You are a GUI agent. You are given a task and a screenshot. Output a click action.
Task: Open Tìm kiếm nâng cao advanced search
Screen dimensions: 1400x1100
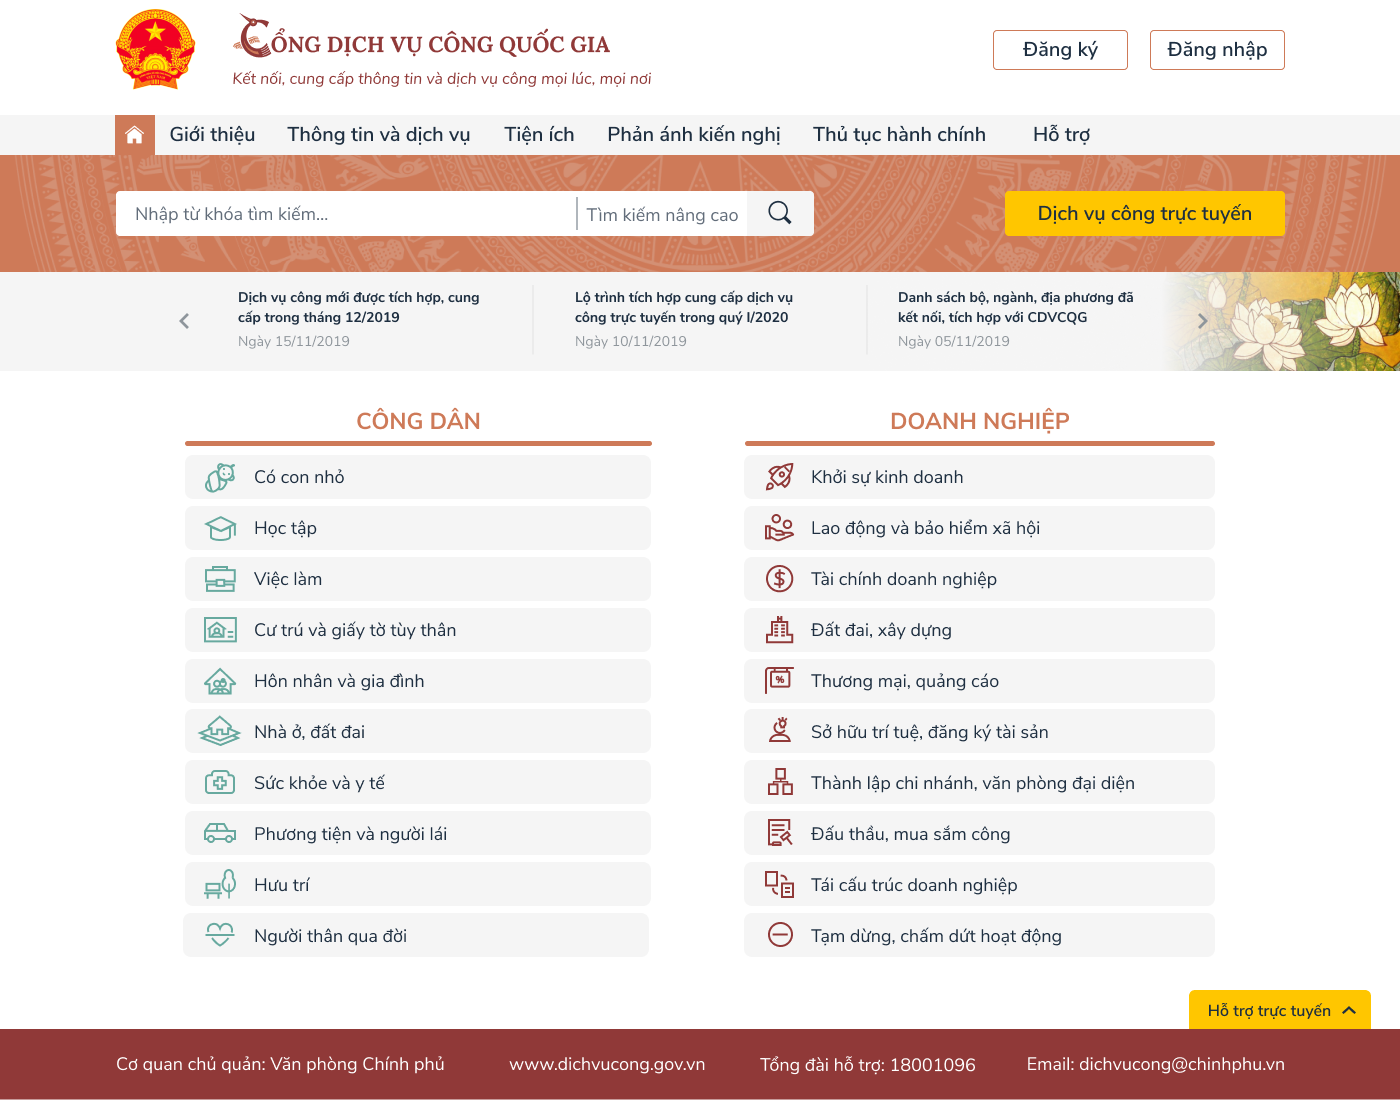pos(662,214)
